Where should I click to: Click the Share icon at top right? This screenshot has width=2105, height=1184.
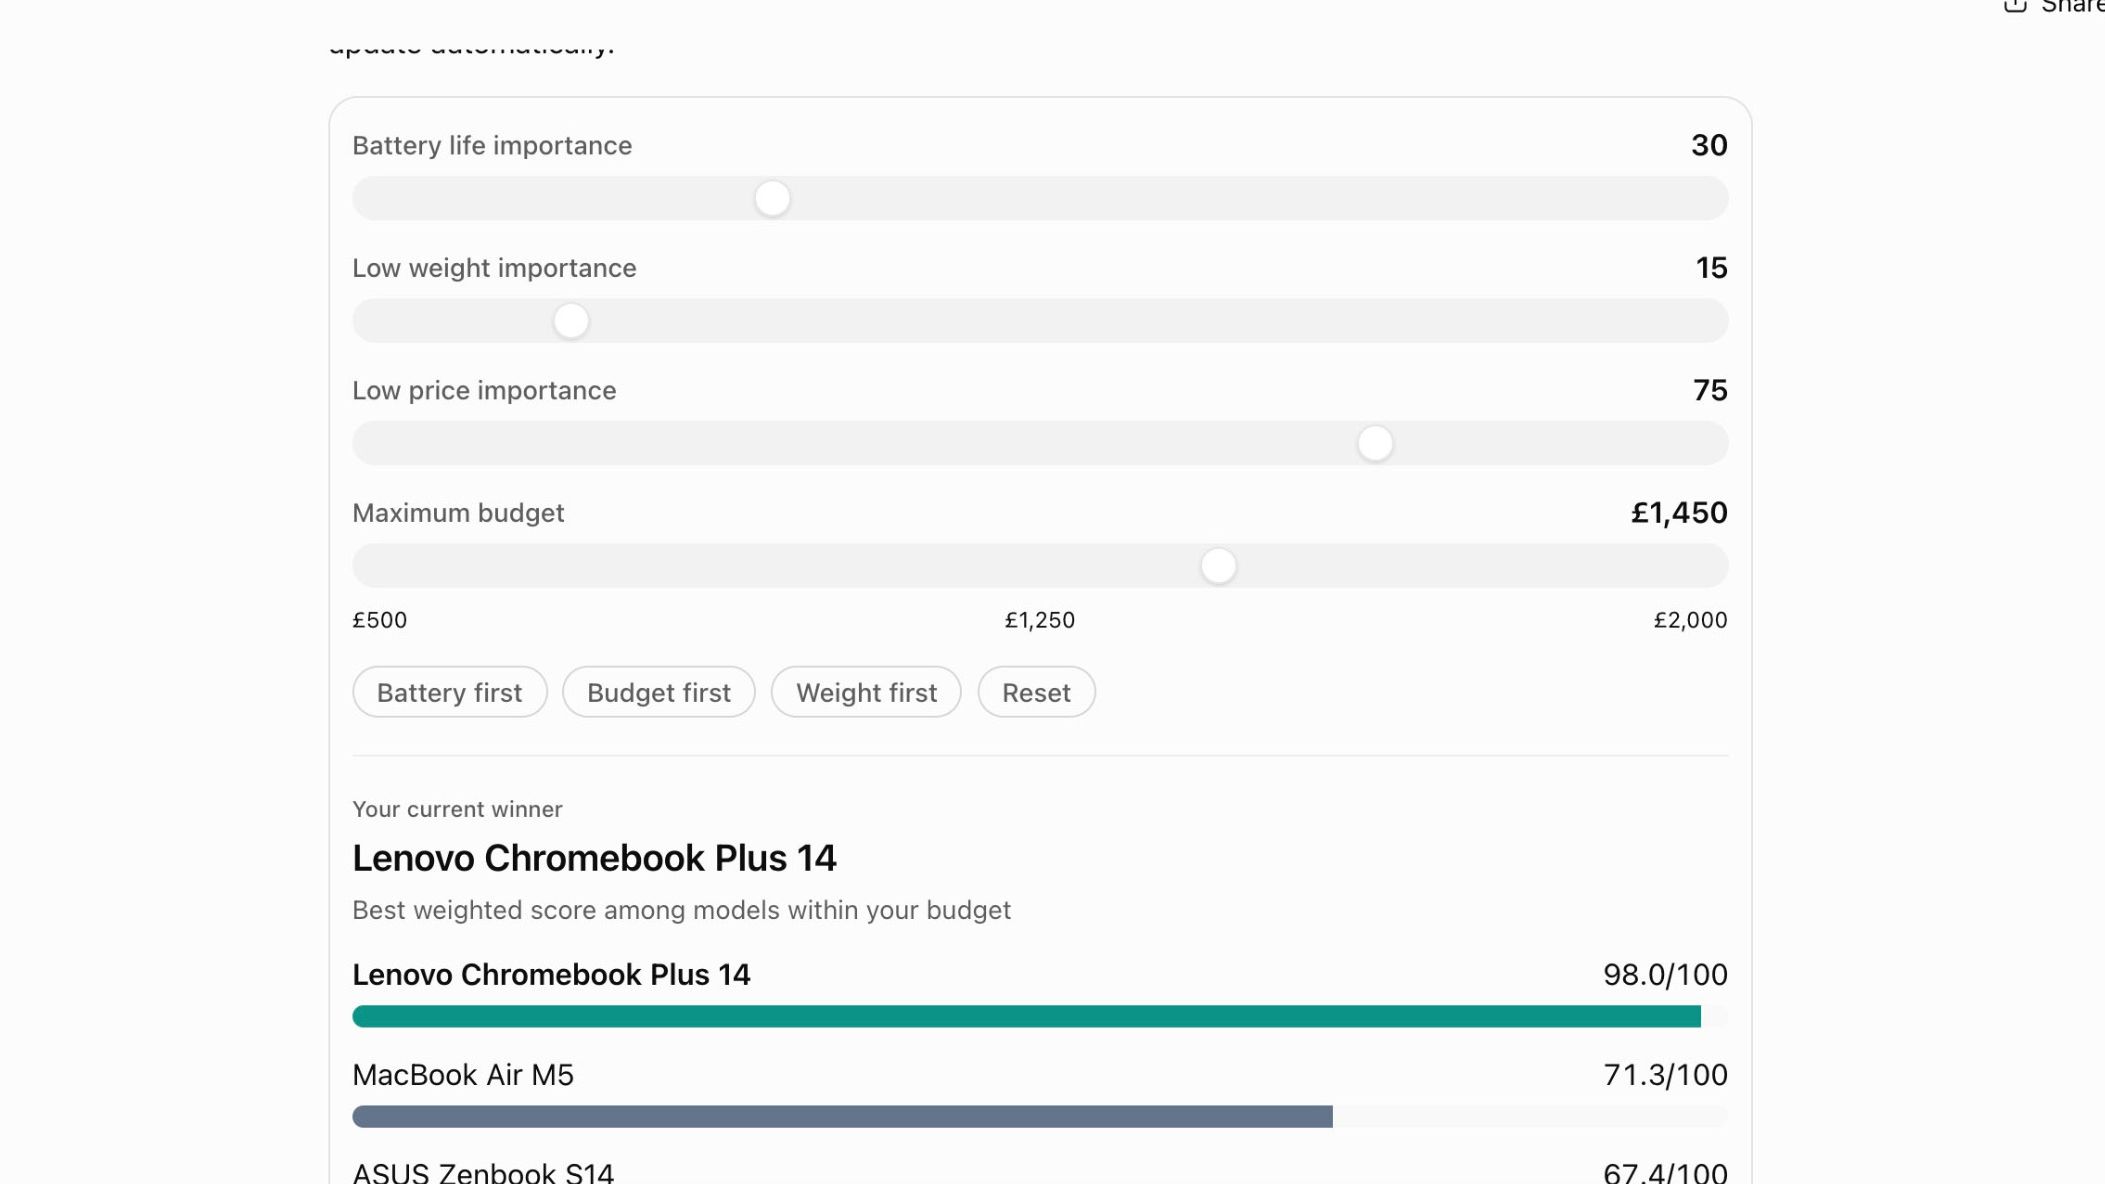(x=2015, y=6)
